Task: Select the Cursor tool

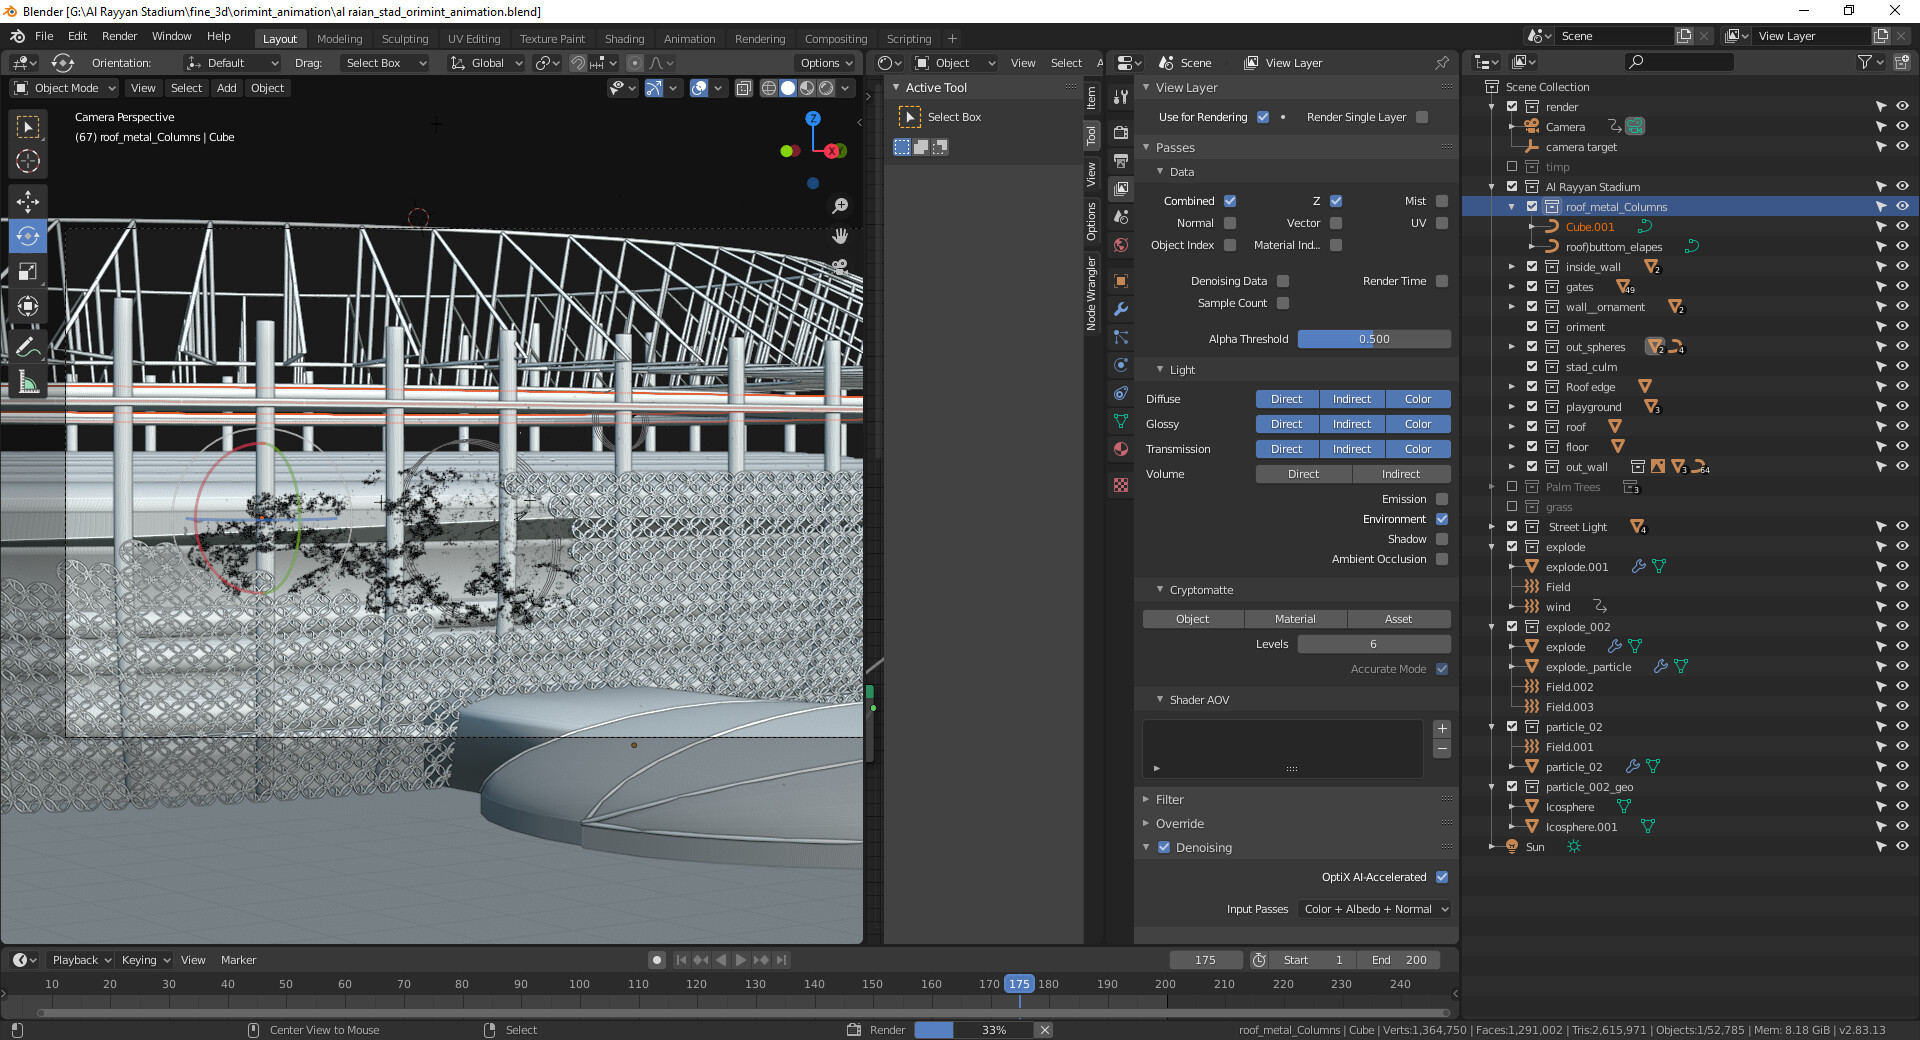Action: (28, 161)
